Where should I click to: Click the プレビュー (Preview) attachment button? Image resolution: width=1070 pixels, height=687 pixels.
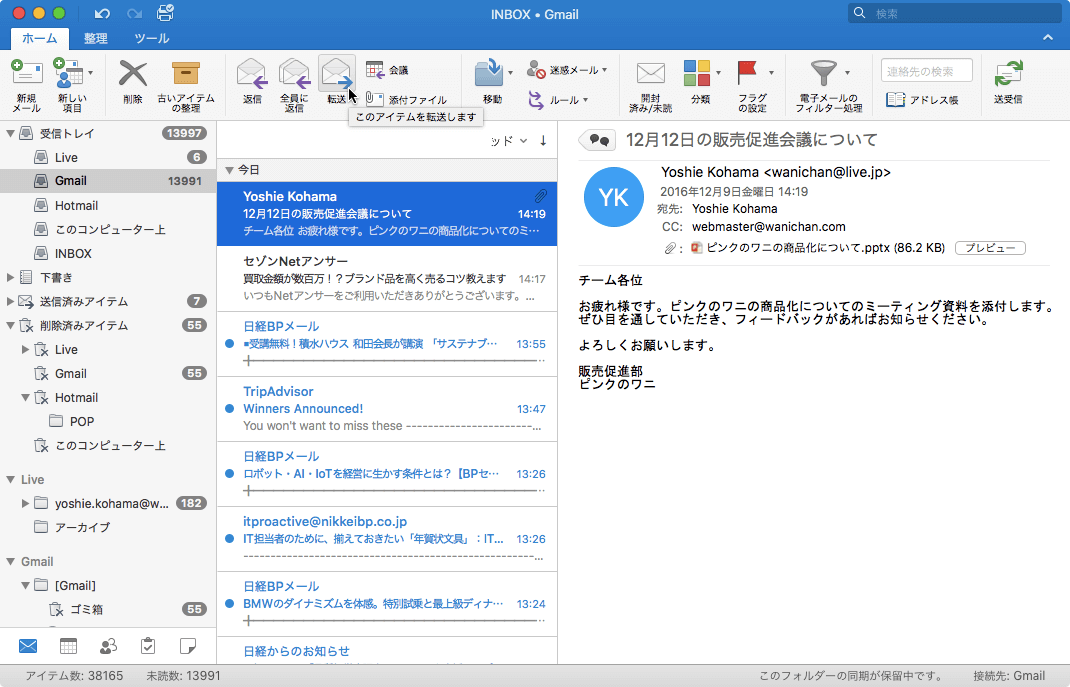[x=990, y=247]
